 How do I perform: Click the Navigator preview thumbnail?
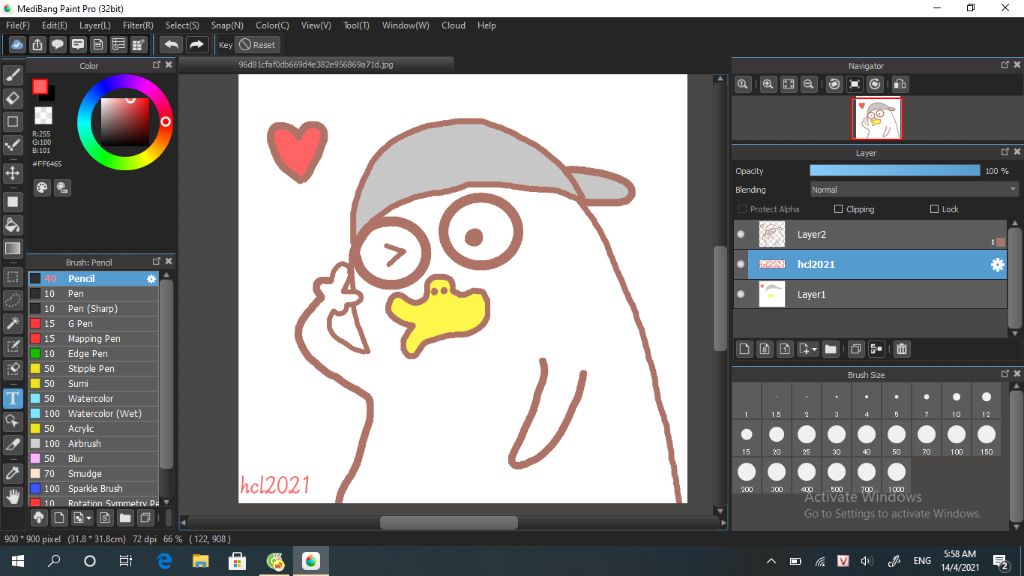(876, 118)
